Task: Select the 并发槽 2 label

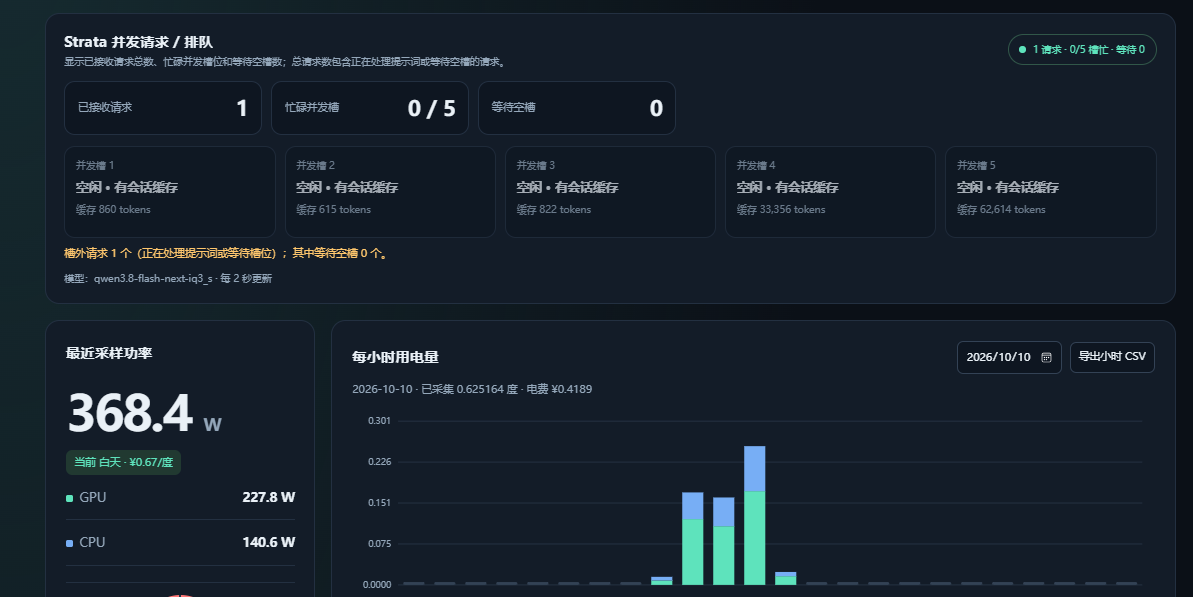Action: pyautogui.click(x=316, y=165)
